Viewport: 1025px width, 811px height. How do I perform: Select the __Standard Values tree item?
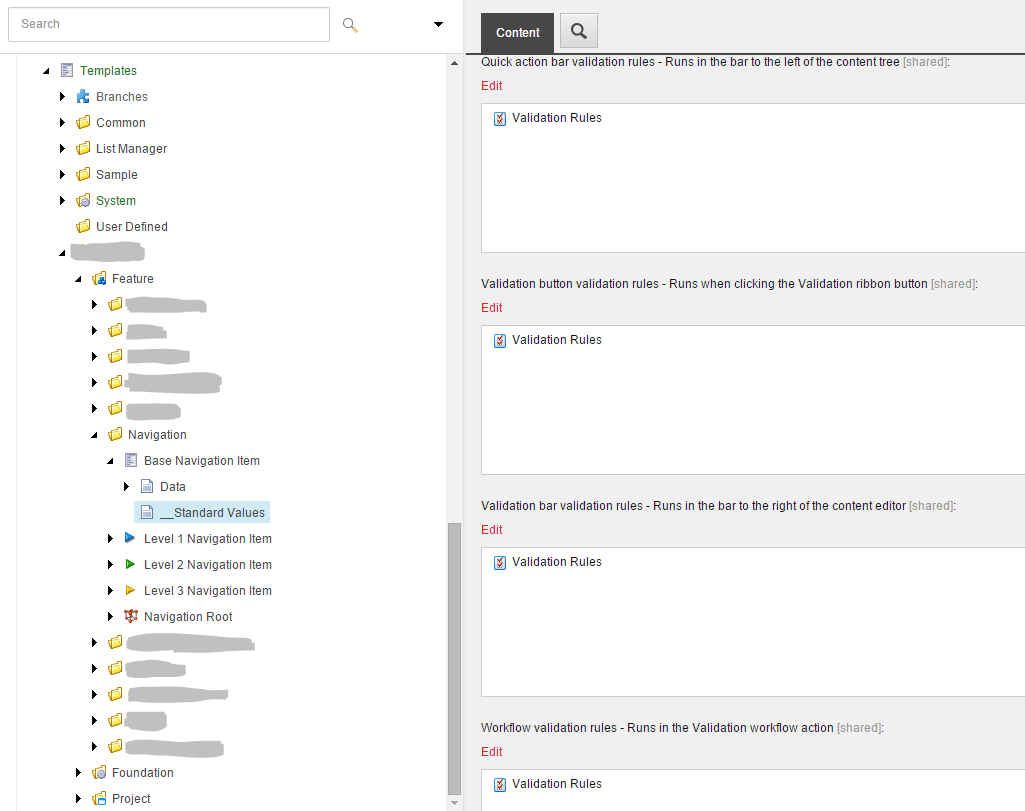212,513
